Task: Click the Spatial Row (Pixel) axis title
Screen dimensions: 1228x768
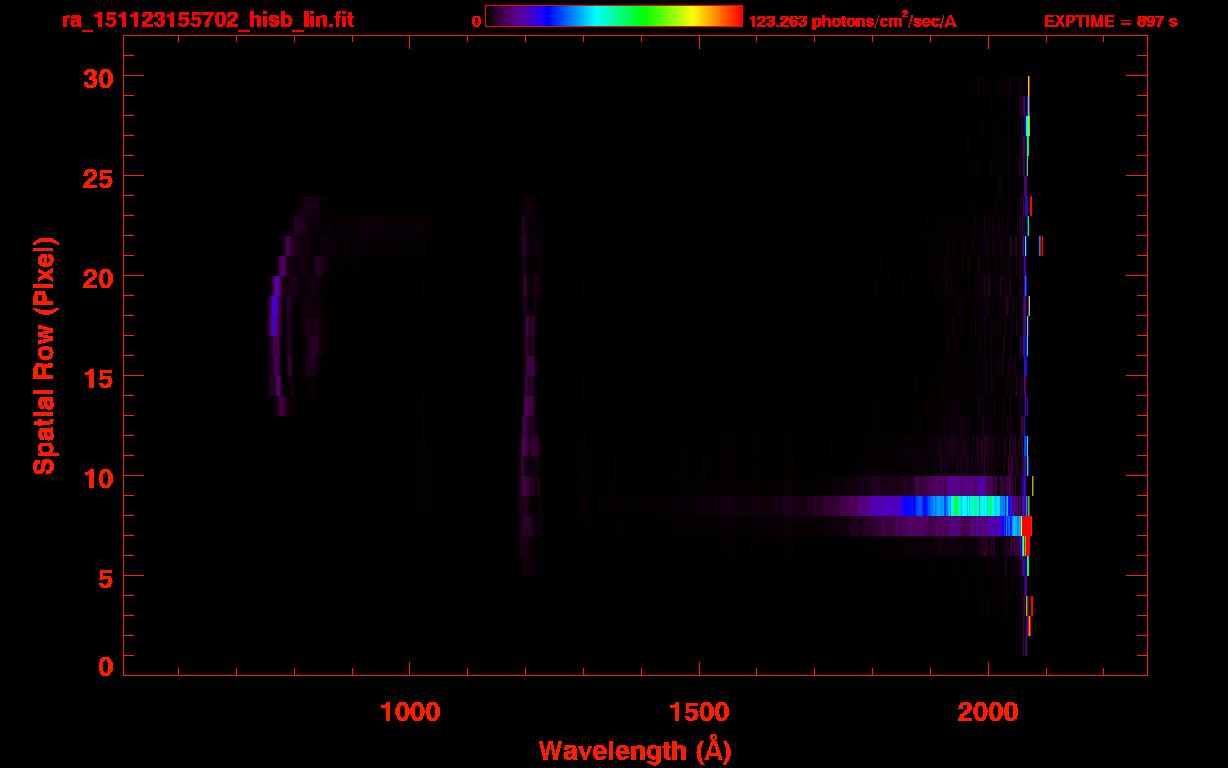Action: pos(44,355)
